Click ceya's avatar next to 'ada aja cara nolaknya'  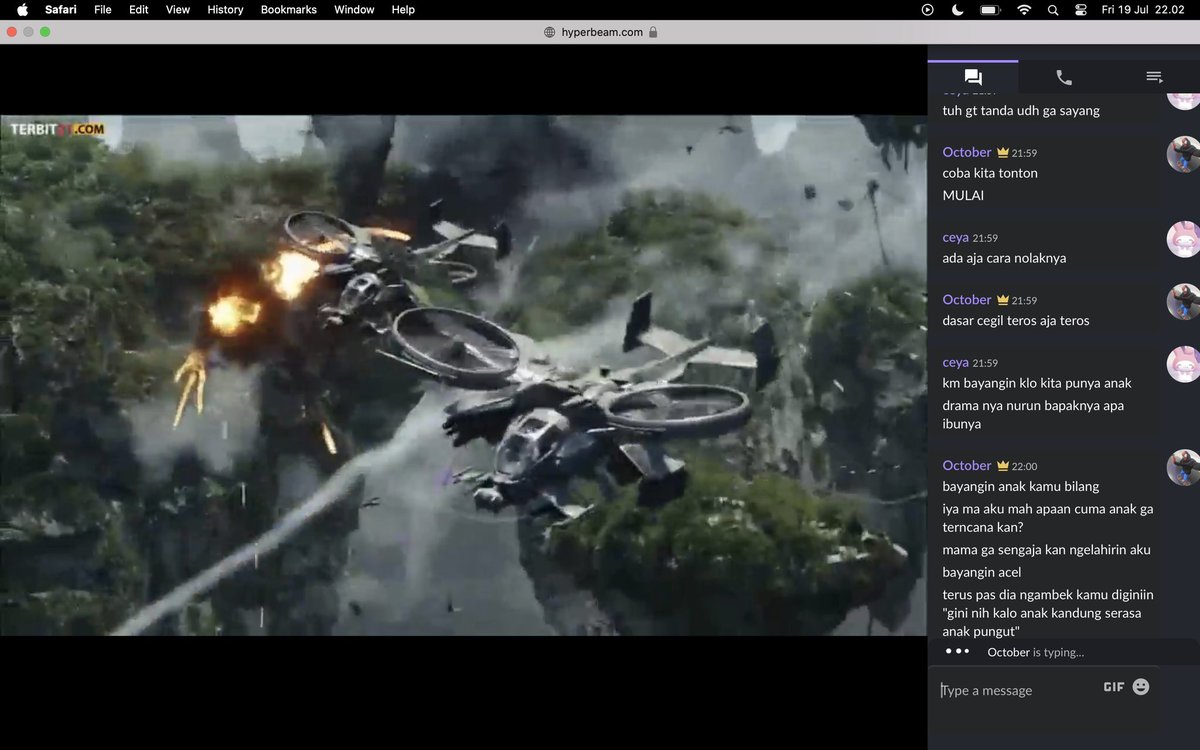(1183, 239)
